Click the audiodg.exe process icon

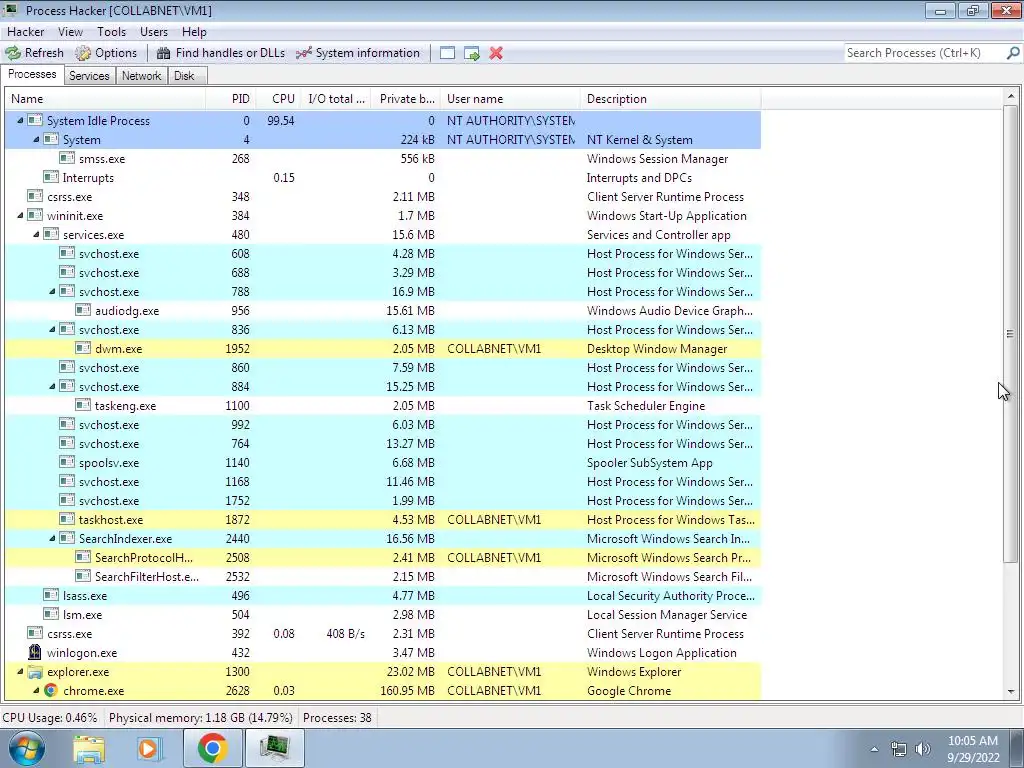pyautogui.click(x=83, y=310)
